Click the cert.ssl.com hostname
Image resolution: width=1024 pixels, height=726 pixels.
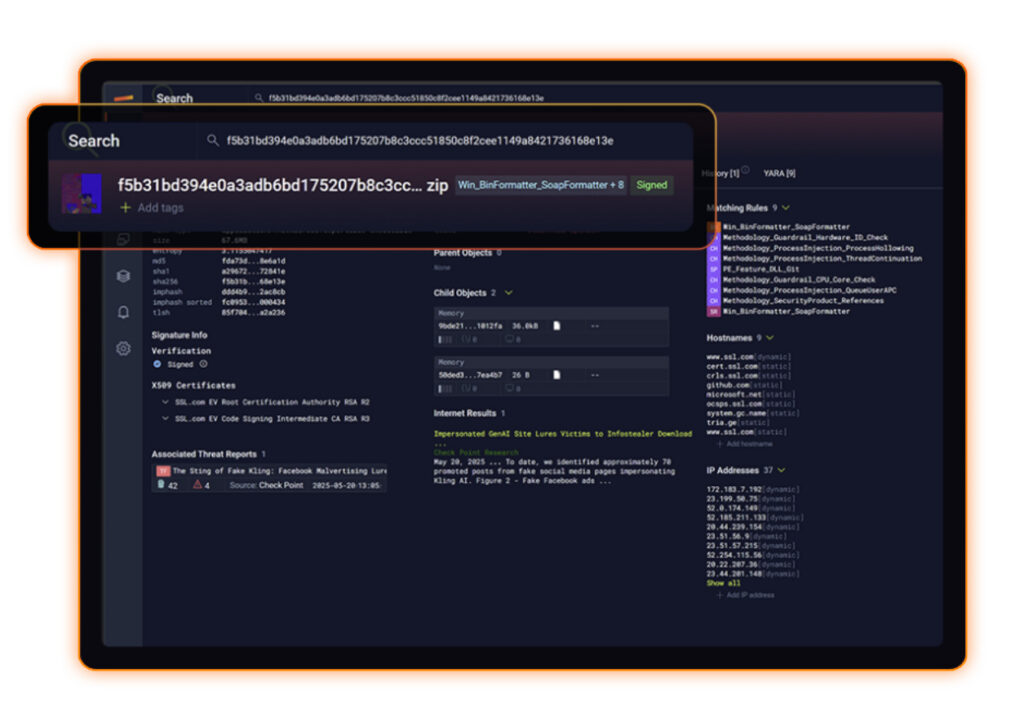coord(730,366)
